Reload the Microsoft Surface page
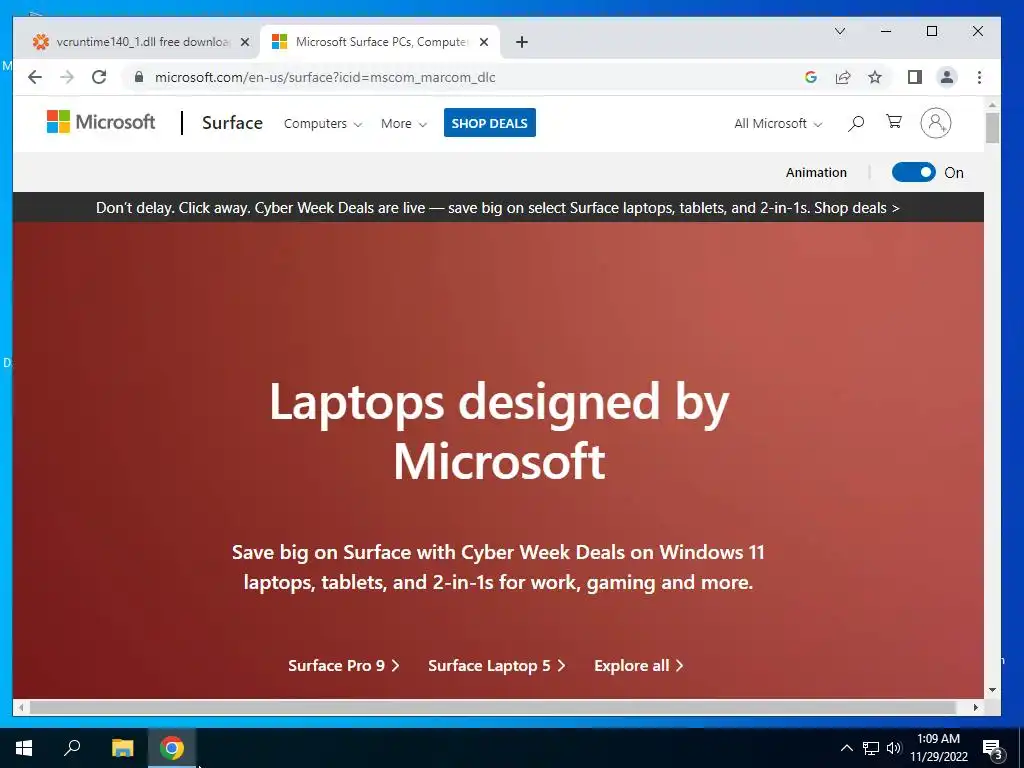 tap(99, 77)
